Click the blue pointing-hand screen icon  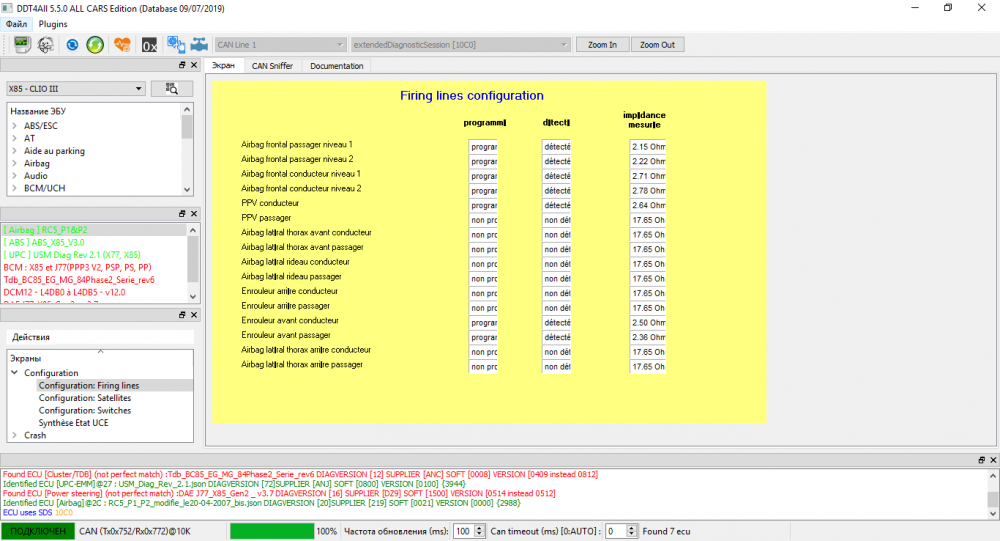tap(176, 45)
